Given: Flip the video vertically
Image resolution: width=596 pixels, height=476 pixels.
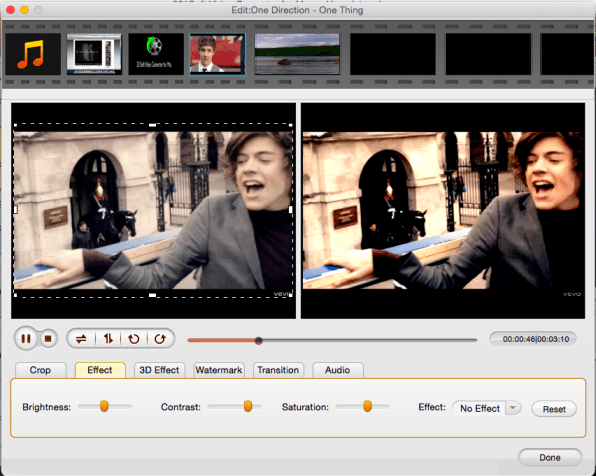Looking at the screenshot, I should pyautogui.click(x=108, y=338).
